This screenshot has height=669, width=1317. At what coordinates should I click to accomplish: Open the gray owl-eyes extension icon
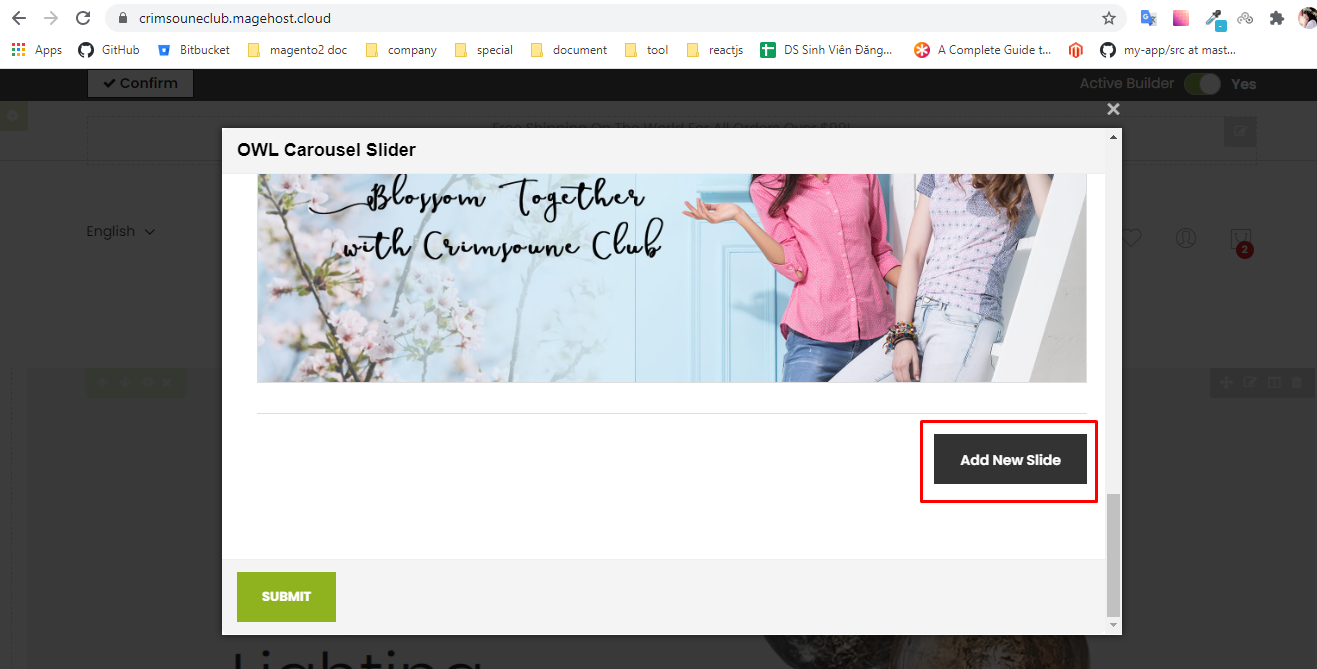coord(1245,18)
